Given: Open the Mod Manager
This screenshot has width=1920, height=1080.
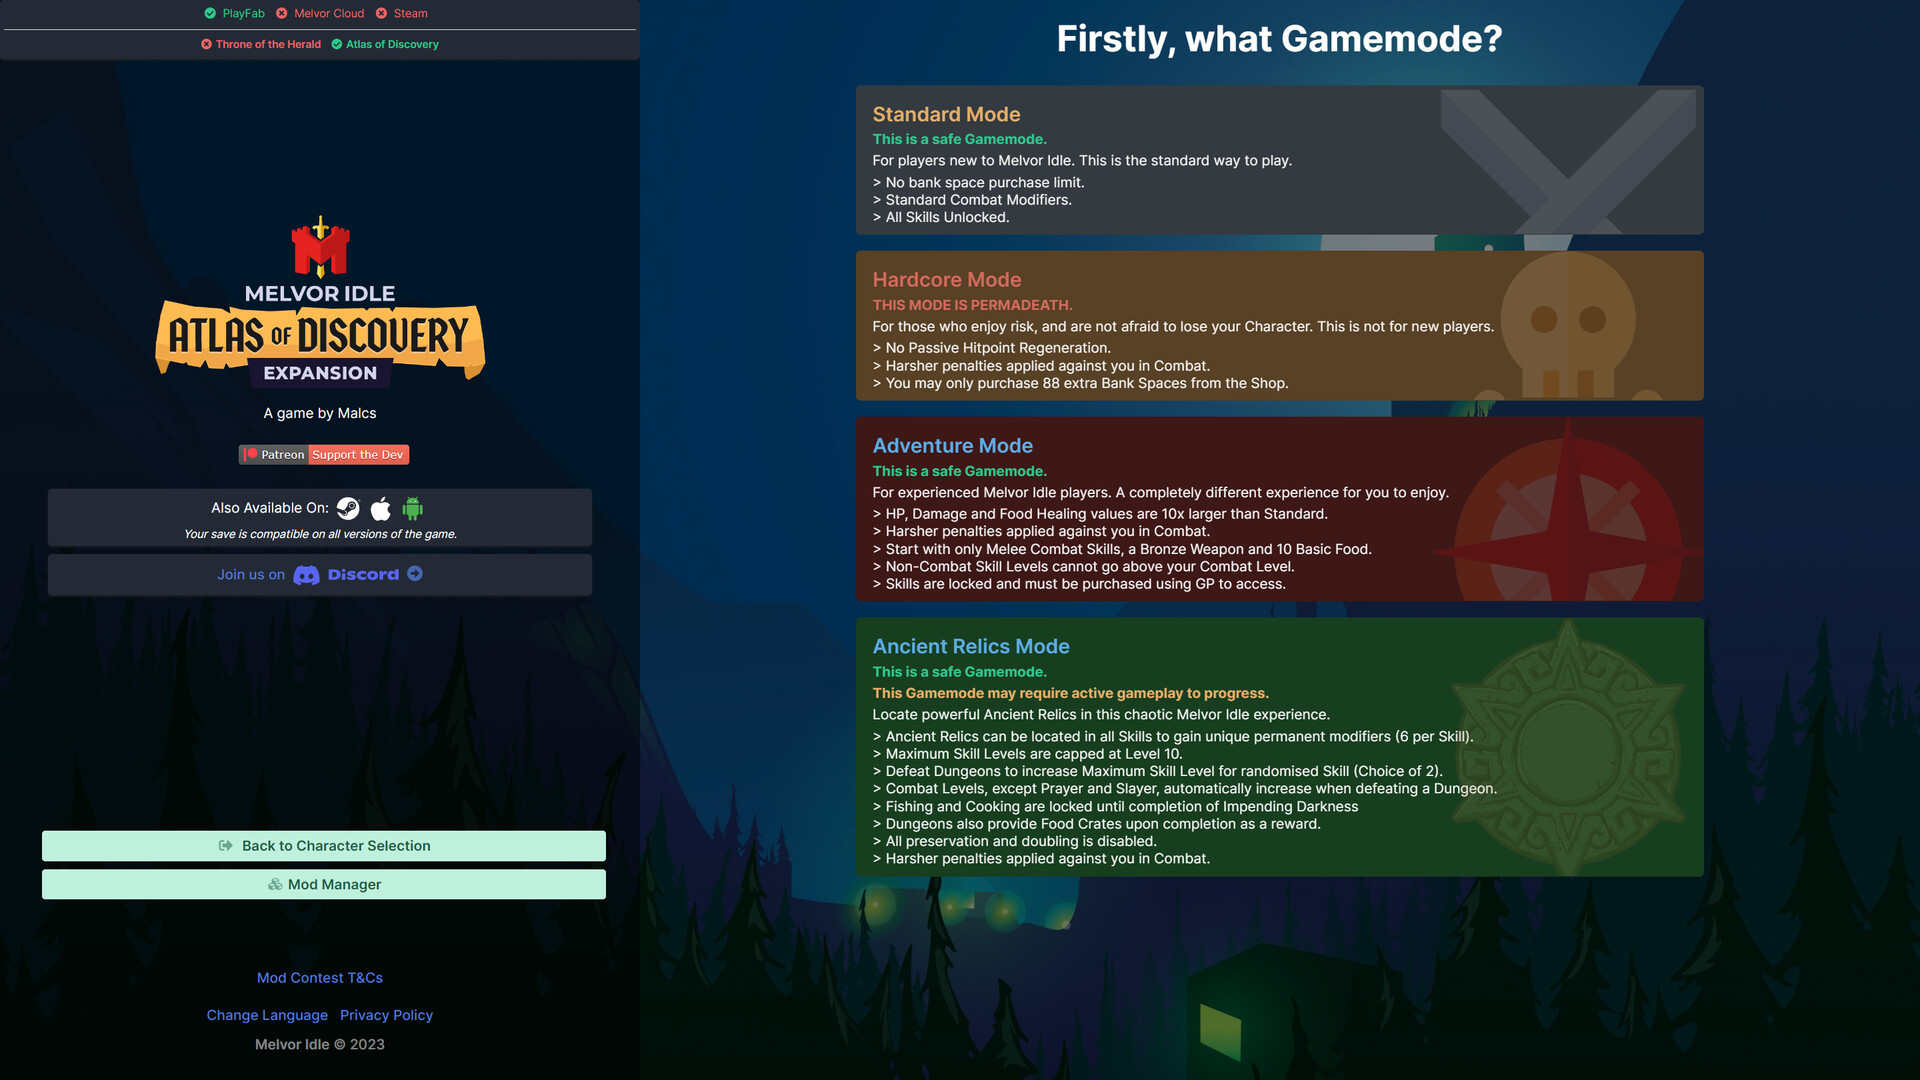Looking at the screenshot, I should click(323, 884).
